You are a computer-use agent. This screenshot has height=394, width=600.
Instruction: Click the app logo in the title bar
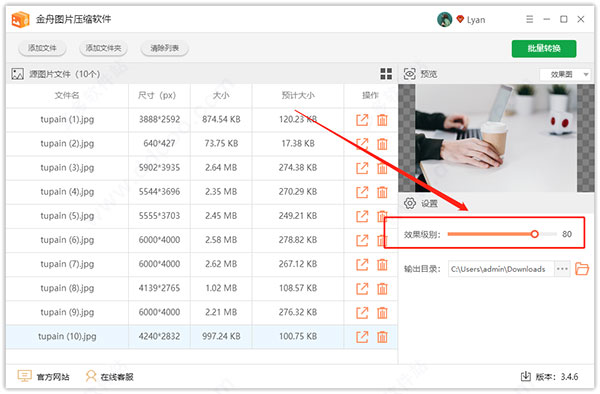(x=20, y=19)
